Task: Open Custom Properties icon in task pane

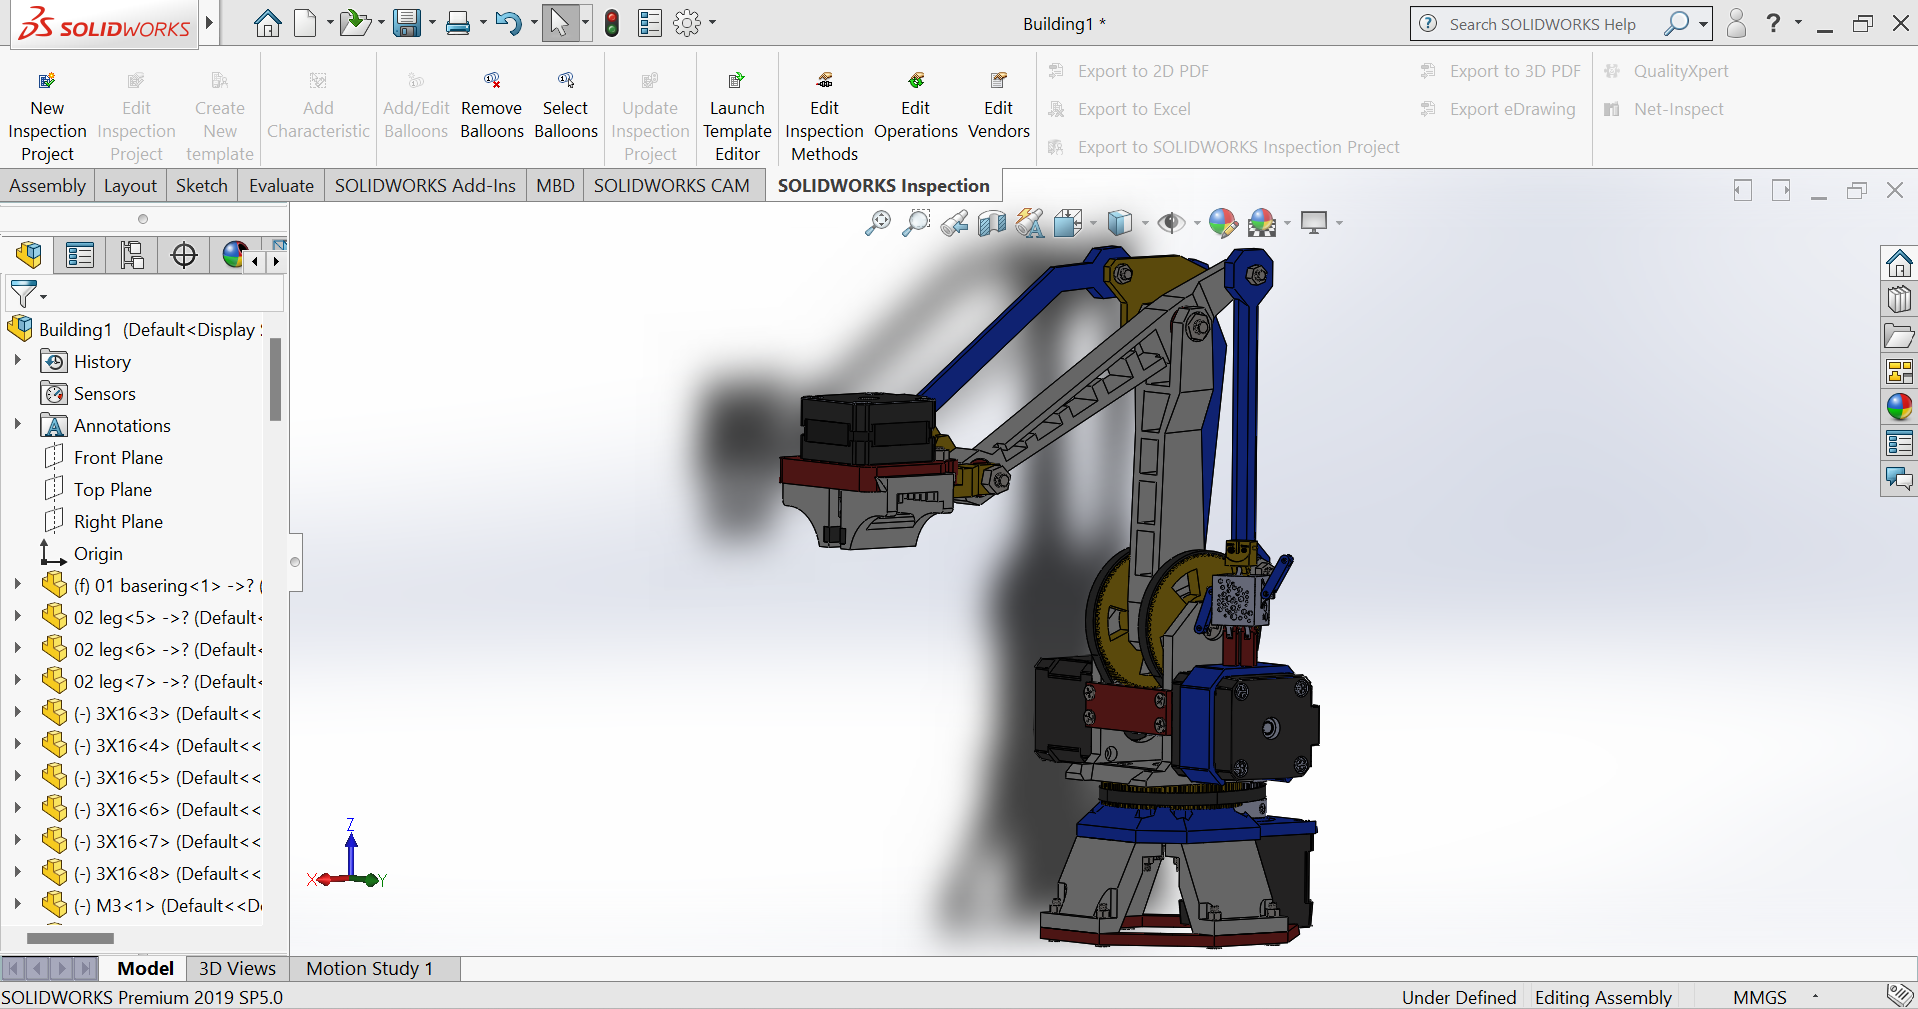Action: click(1899, 443)
